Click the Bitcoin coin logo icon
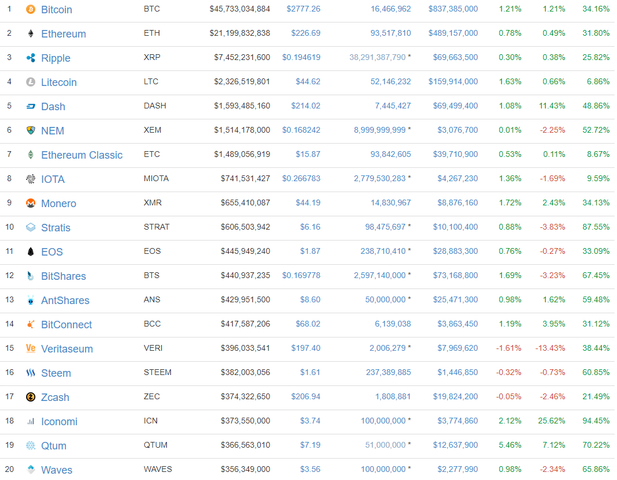617x480 pixels. point(30,9)
